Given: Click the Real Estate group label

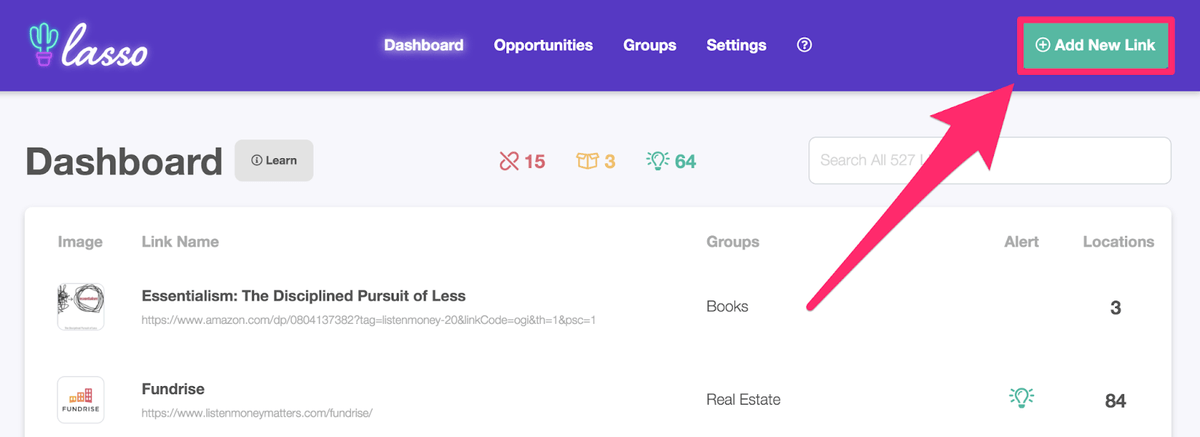Looking at the screenshot, I should [743, 399].
